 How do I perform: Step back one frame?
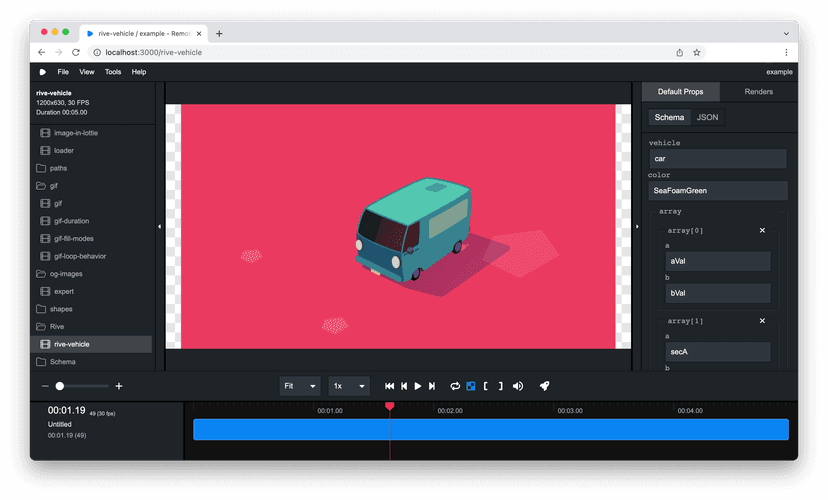404,386
